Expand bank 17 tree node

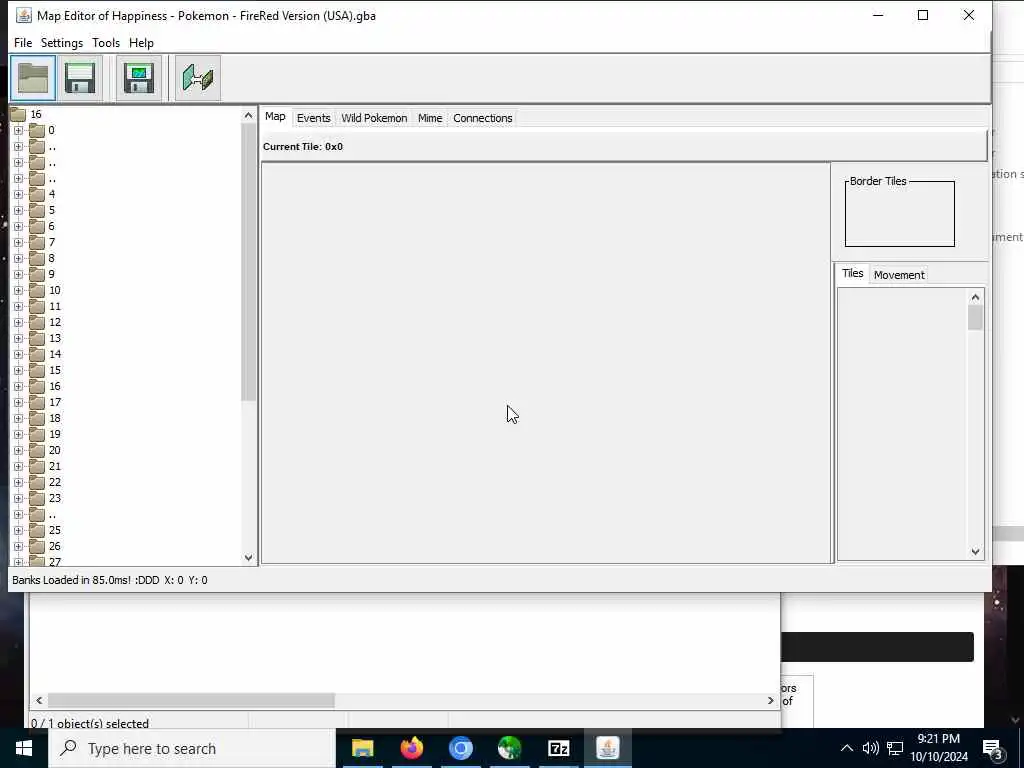click(x=18, y=402)
